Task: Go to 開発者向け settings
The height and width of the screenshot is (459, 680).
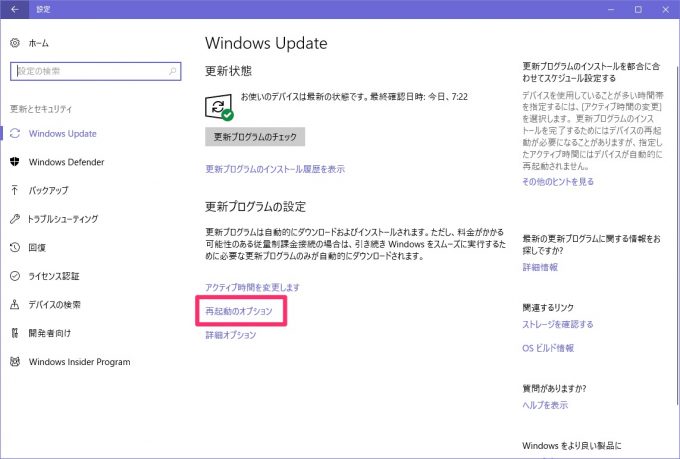Action: point(49,333)
